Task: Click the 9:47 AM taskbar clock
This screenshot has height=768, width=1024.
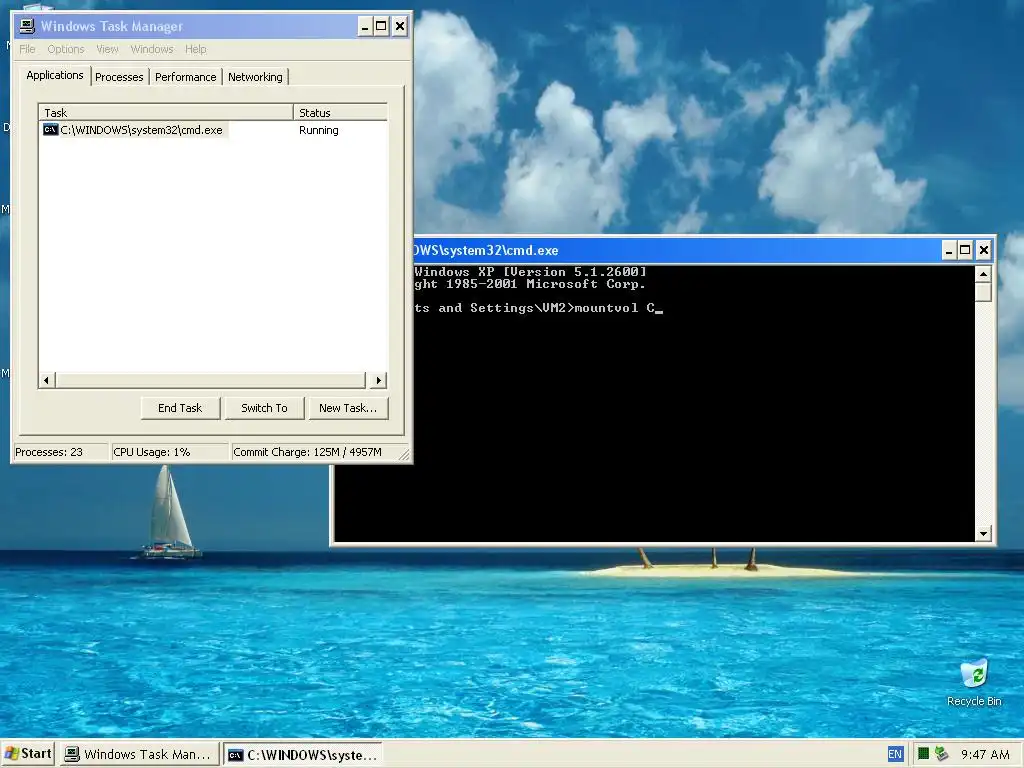Action: (985, 754)
